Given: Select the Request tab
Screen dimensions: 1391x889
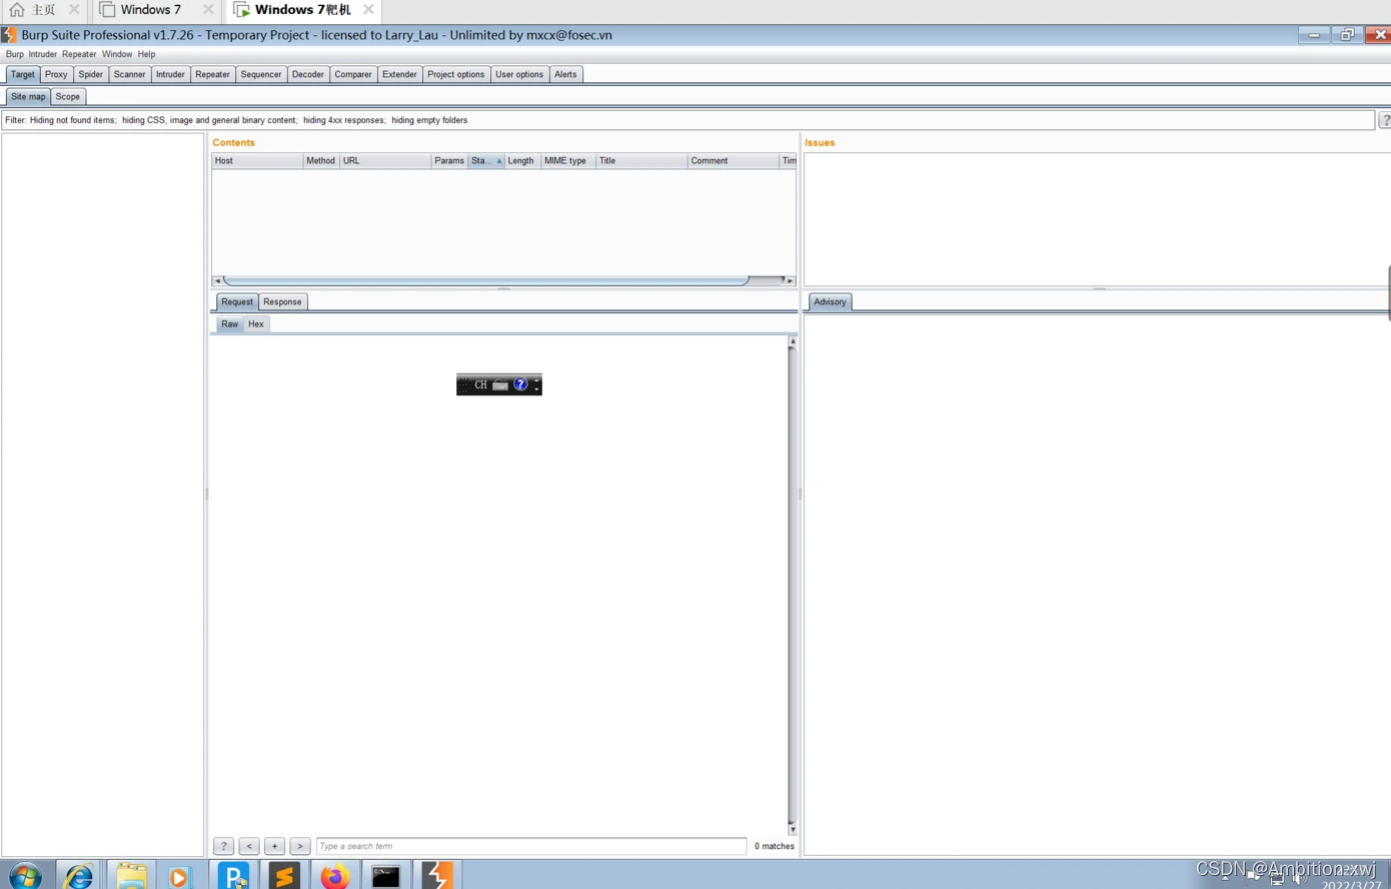Looking at the screenshot, I should tap(237, 302).
